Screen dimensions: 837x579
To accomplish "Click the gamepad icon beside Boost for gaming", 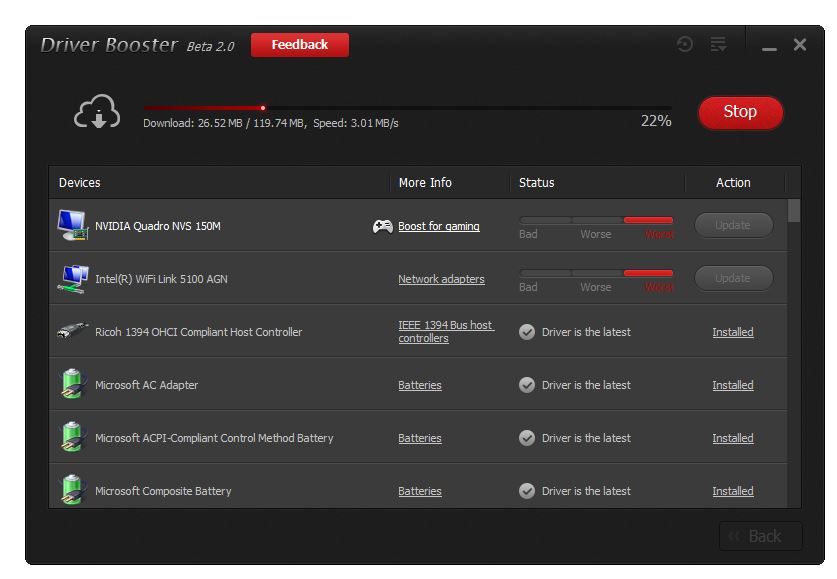I will click(x=382, y=226).
